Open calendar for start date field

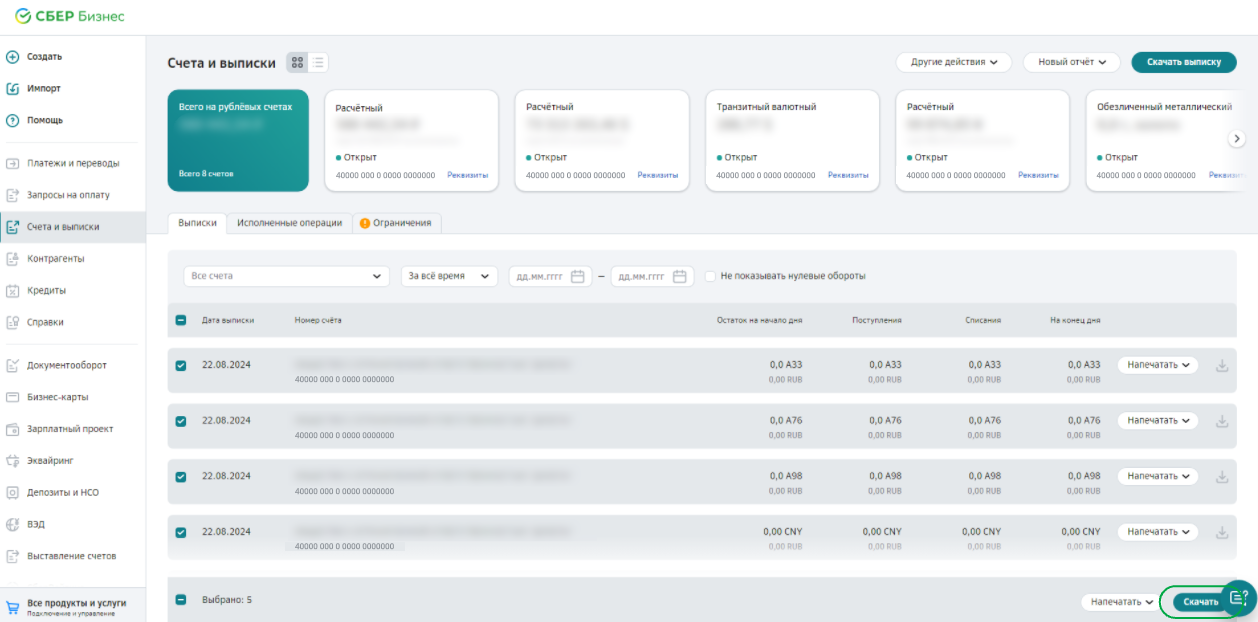pos(577,277)
